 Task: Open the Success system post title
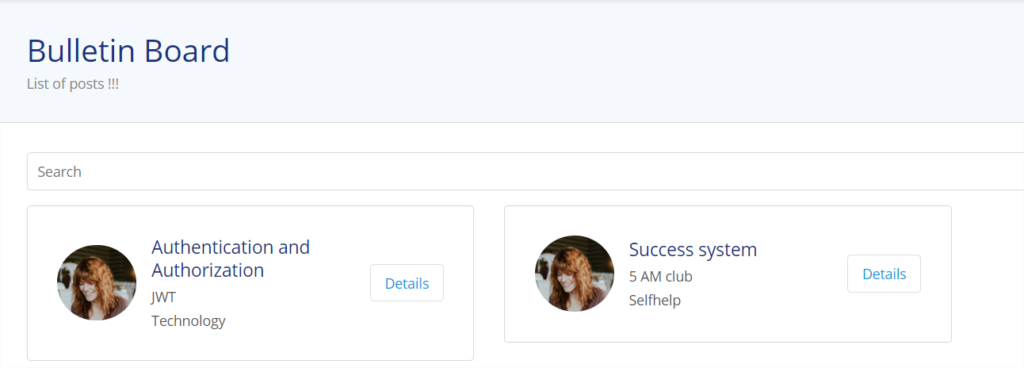(693, 250)
